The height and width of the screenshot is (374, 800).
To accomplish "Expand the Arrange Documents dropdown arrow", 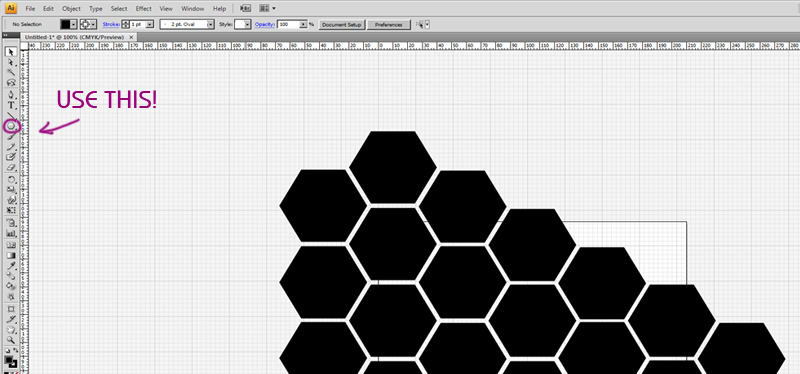I will (274, 9).
